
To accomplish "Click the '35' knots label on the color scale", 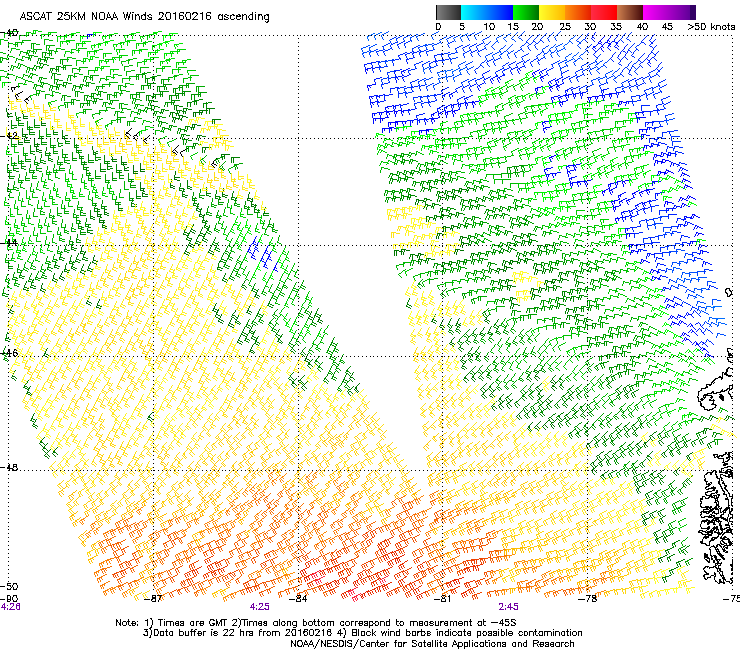I will pyautogui.click(x=616, y=27).
